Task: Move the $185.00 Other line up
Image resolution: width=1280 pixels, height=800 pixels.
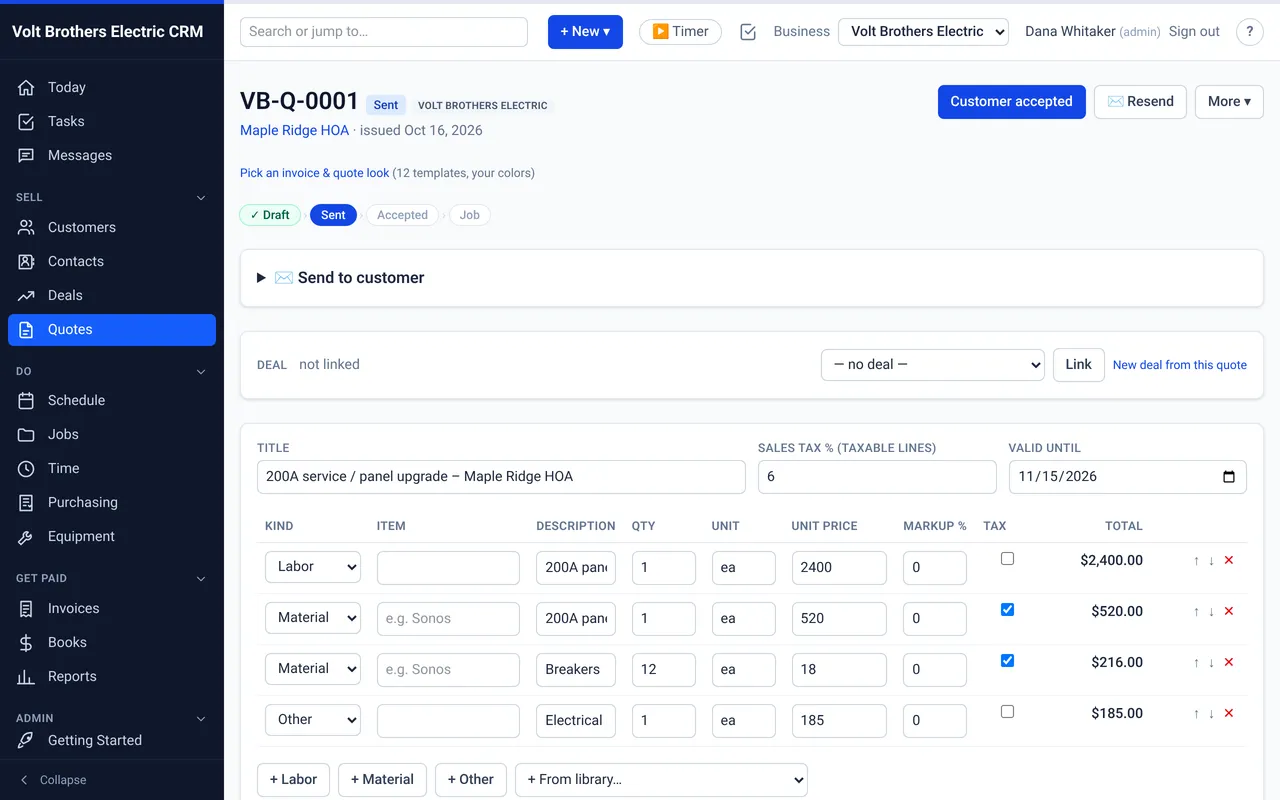Action: [1196, 713]
